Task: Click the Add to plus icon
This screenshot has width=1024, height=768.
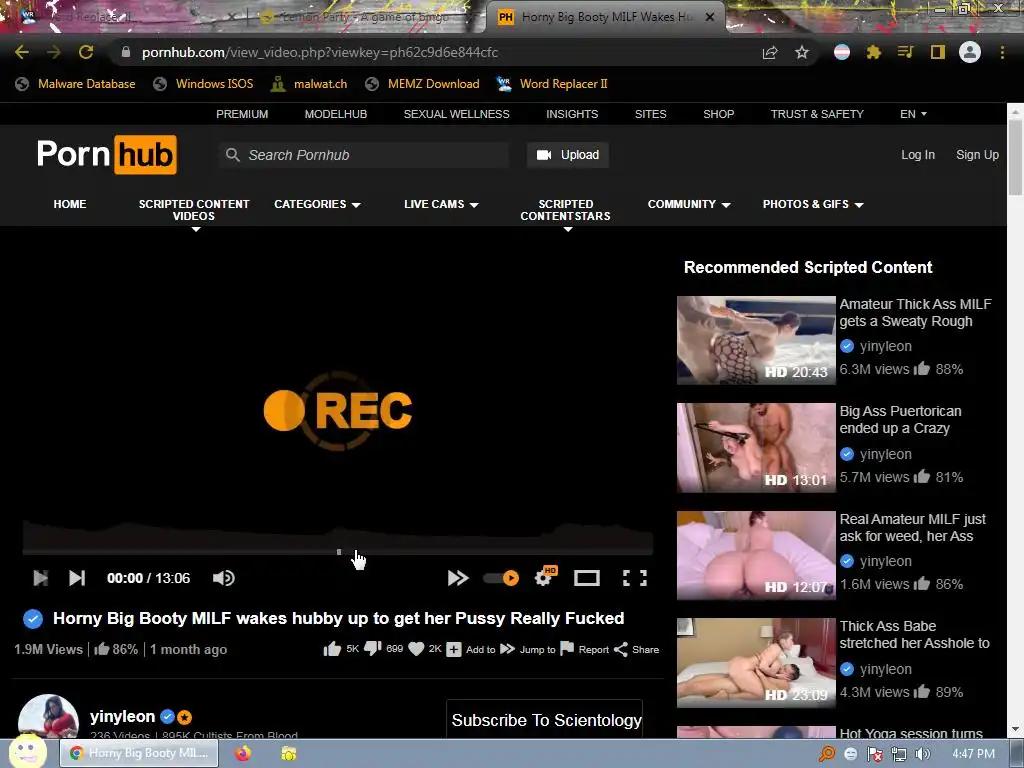Action: (x=454, y=649)
